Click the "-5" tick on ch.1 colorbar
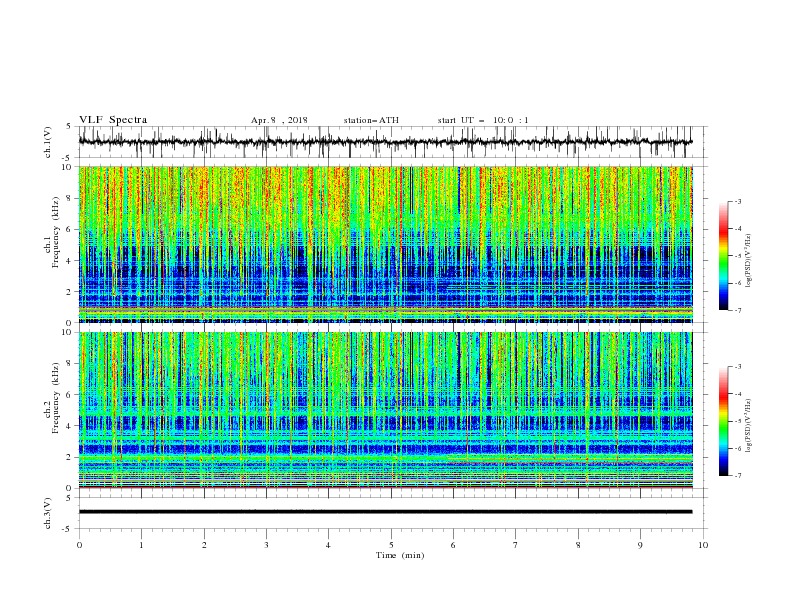The width and height of the screenshot is (792, 612). pyautogui.click(x=737, y=256)
